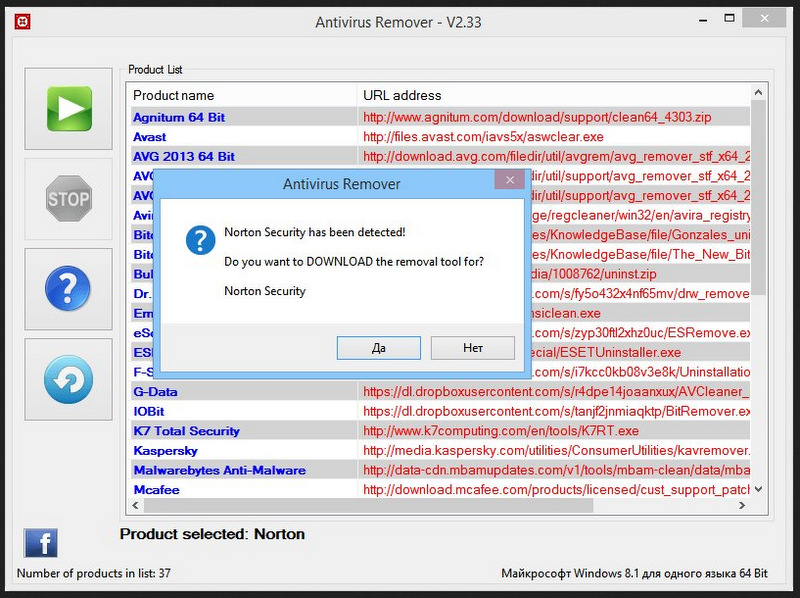The width and height of the screenshot is (800, 598).
Task: Confirm download with the Да button
Action: click(379, 348)
